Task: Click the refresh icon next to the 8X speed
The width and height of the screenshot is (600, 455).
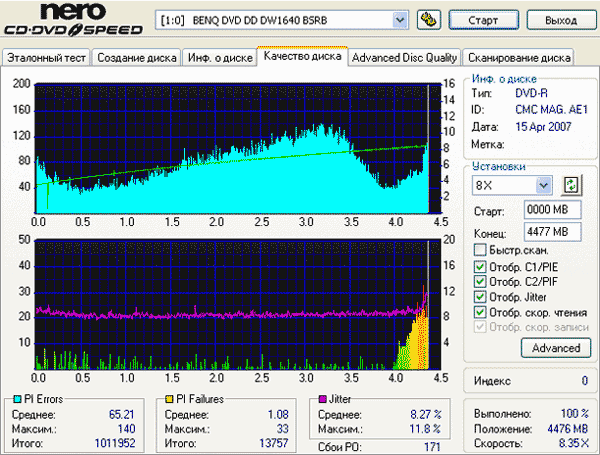Action: click(571, 186)
